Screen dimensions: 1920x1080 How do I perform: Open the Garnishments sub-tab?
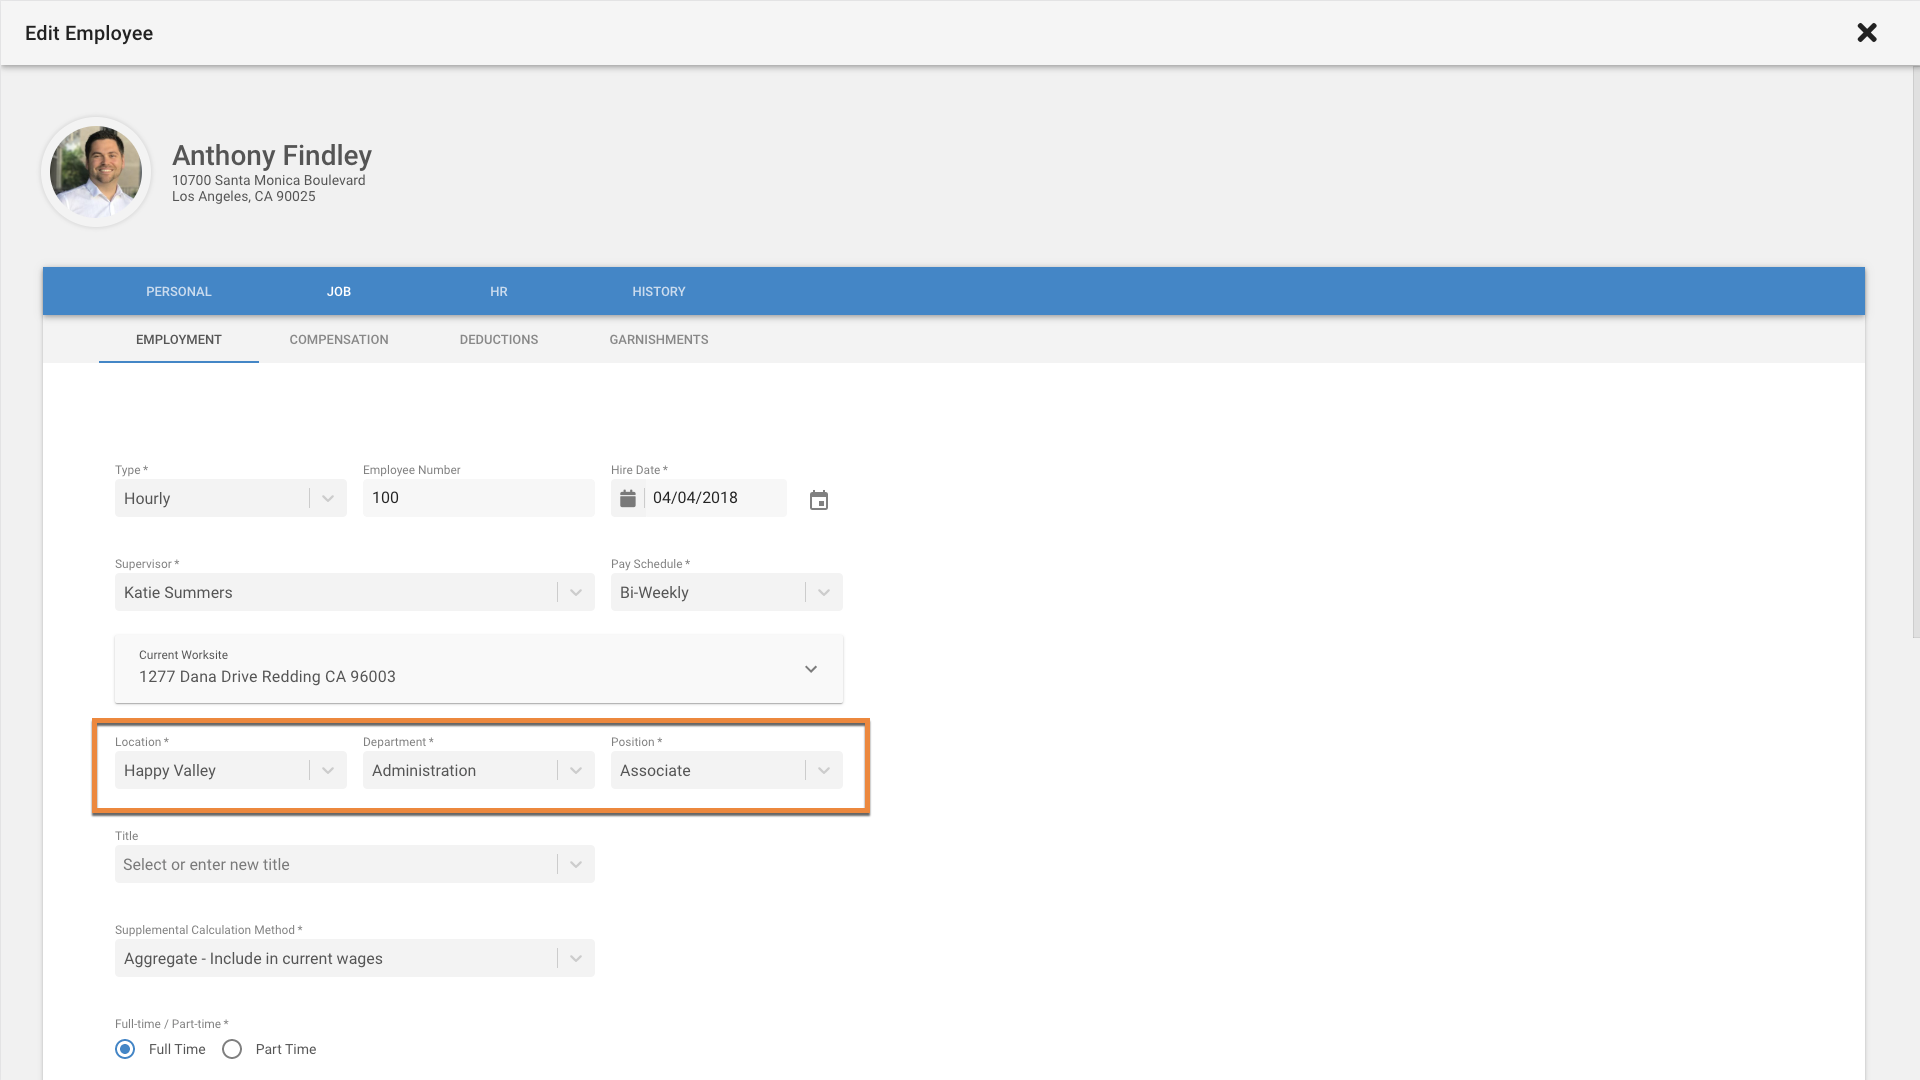click(659, 340)
